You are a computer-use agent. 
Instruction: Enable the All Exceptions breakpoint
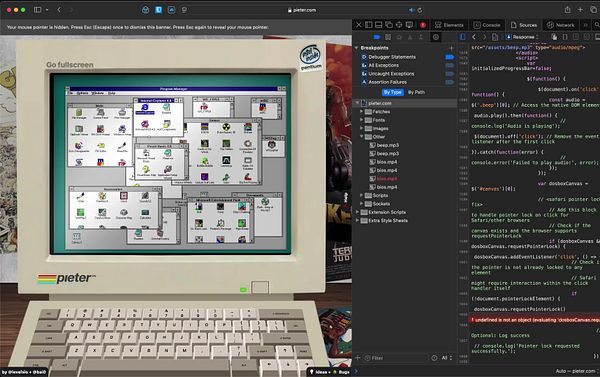450,65
